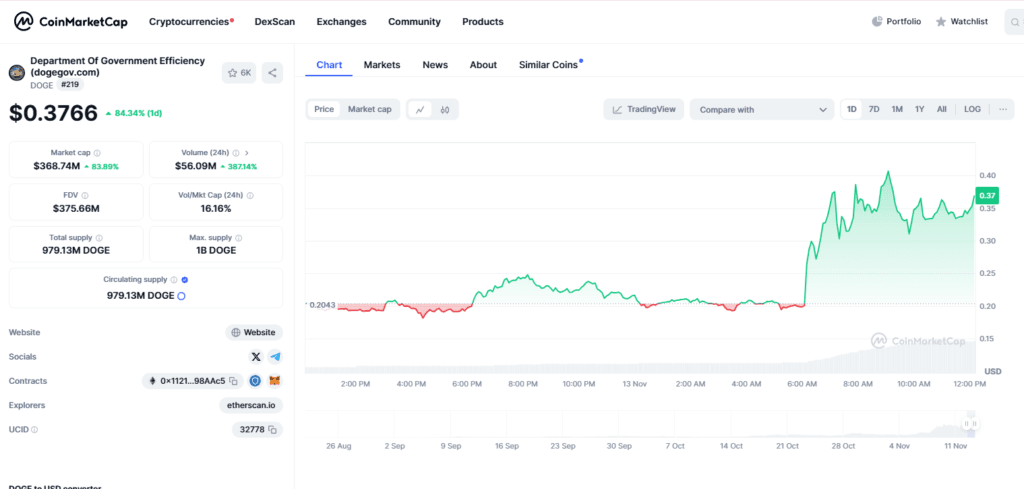
Task: Set chart range to 1D
Action: (x=852, y=110)
